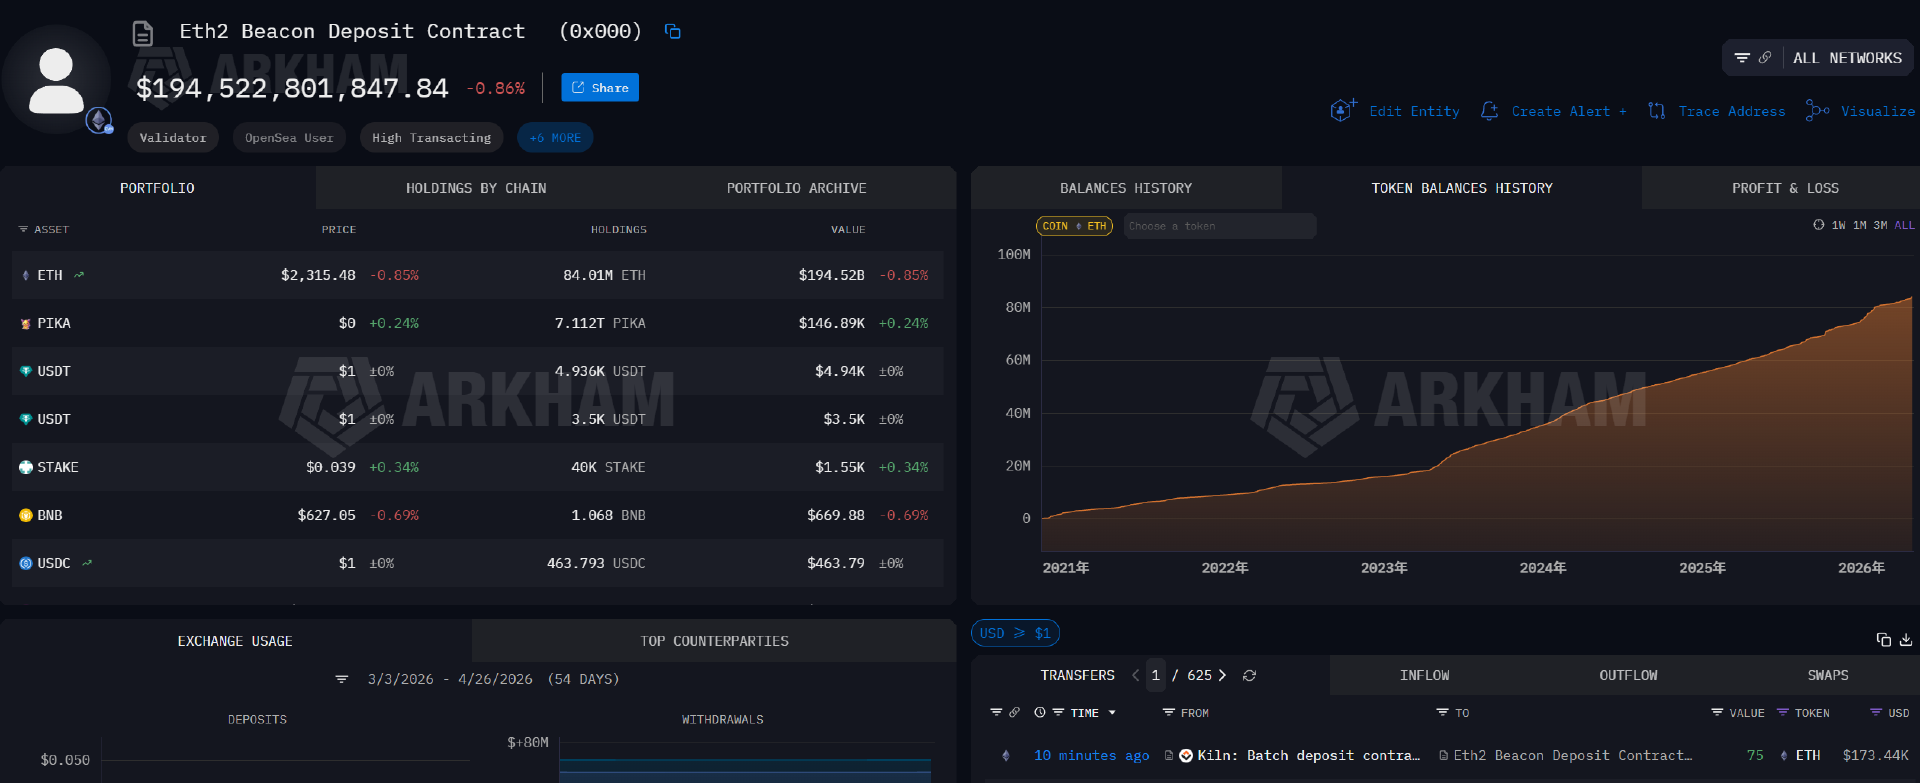1920x783 pixels.
Task: Click the blue Share button
Action: (600, 88)
